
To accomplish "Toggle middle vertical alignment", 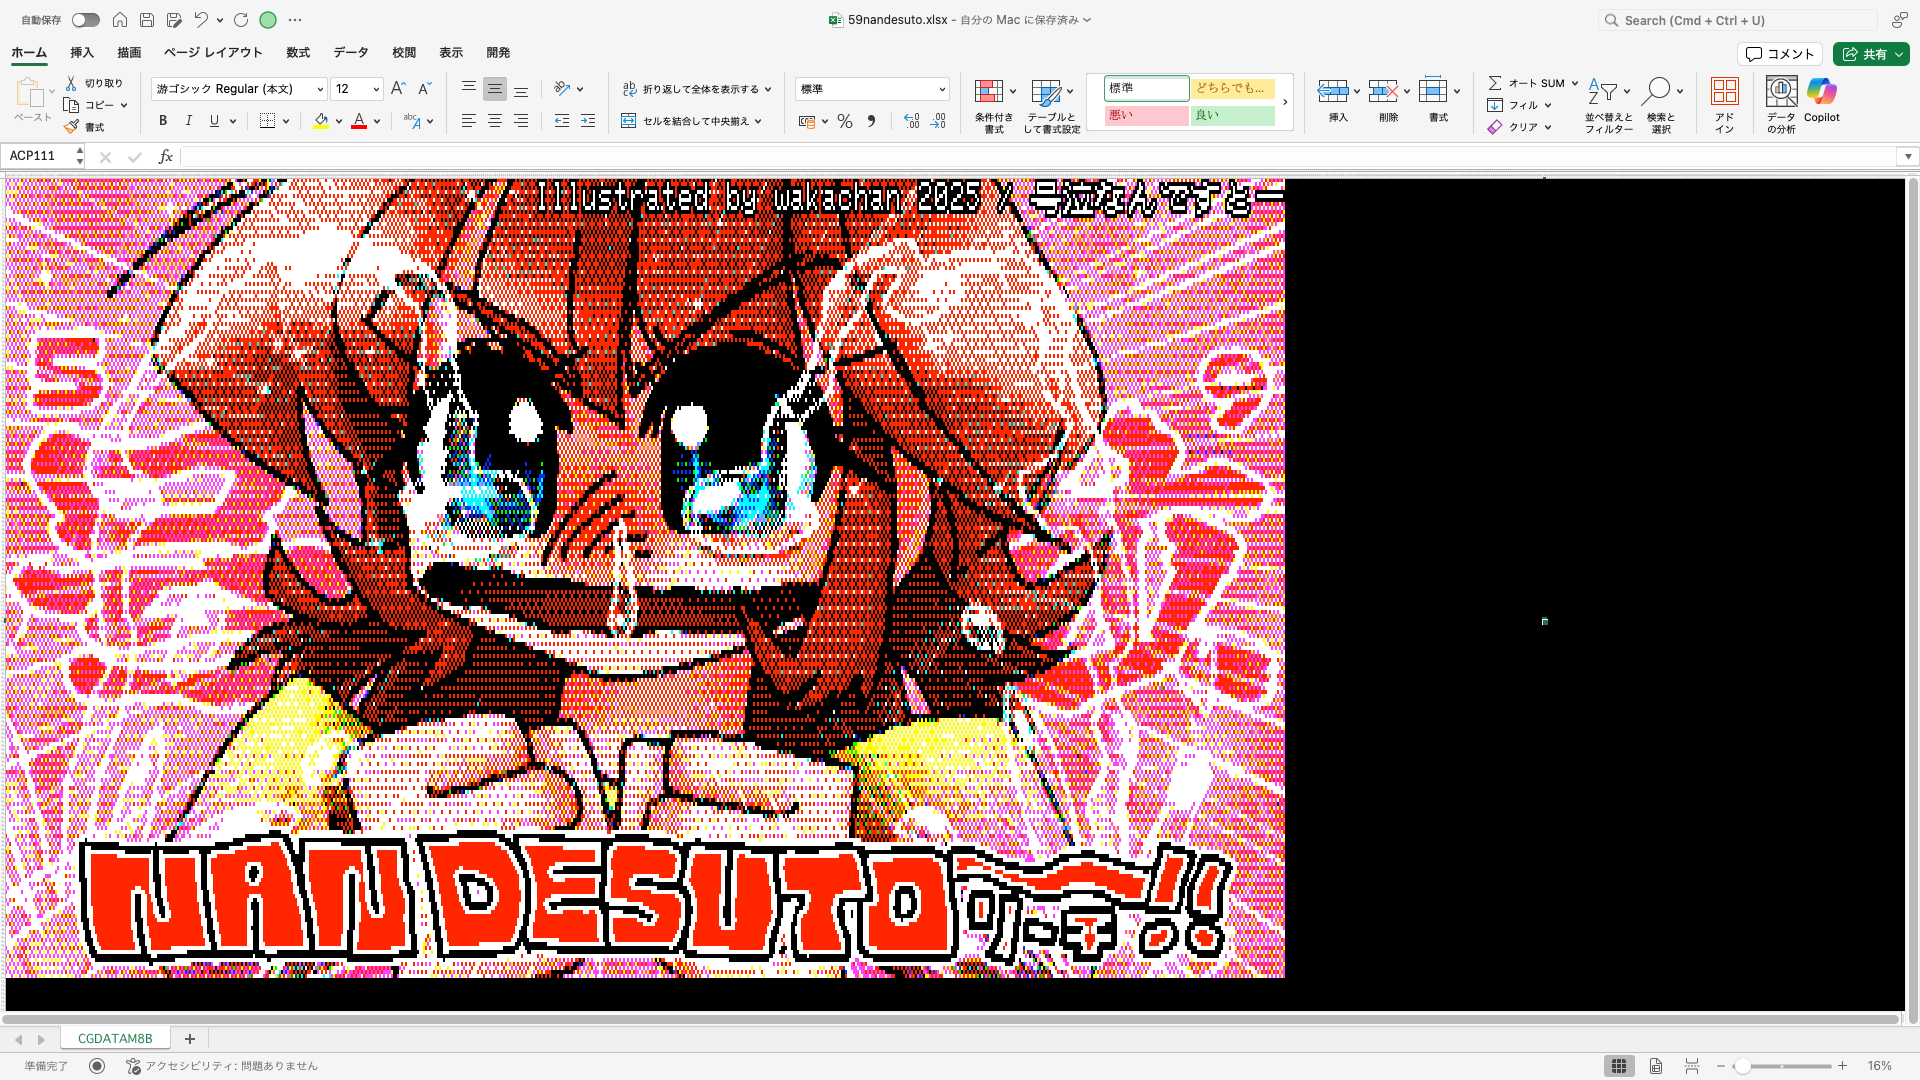I will coord(495,89).
